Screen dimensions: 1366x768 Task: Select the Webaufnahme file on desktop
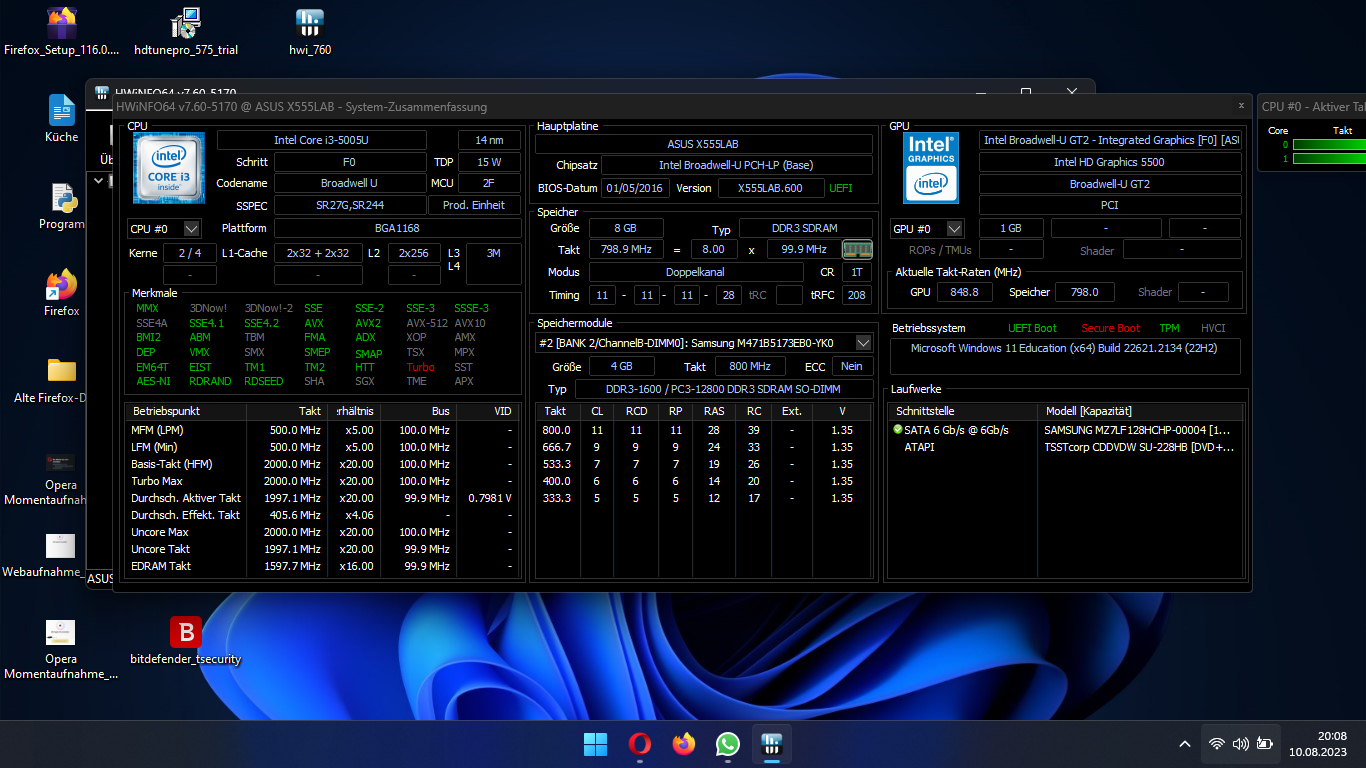click(x=60, y=554)
